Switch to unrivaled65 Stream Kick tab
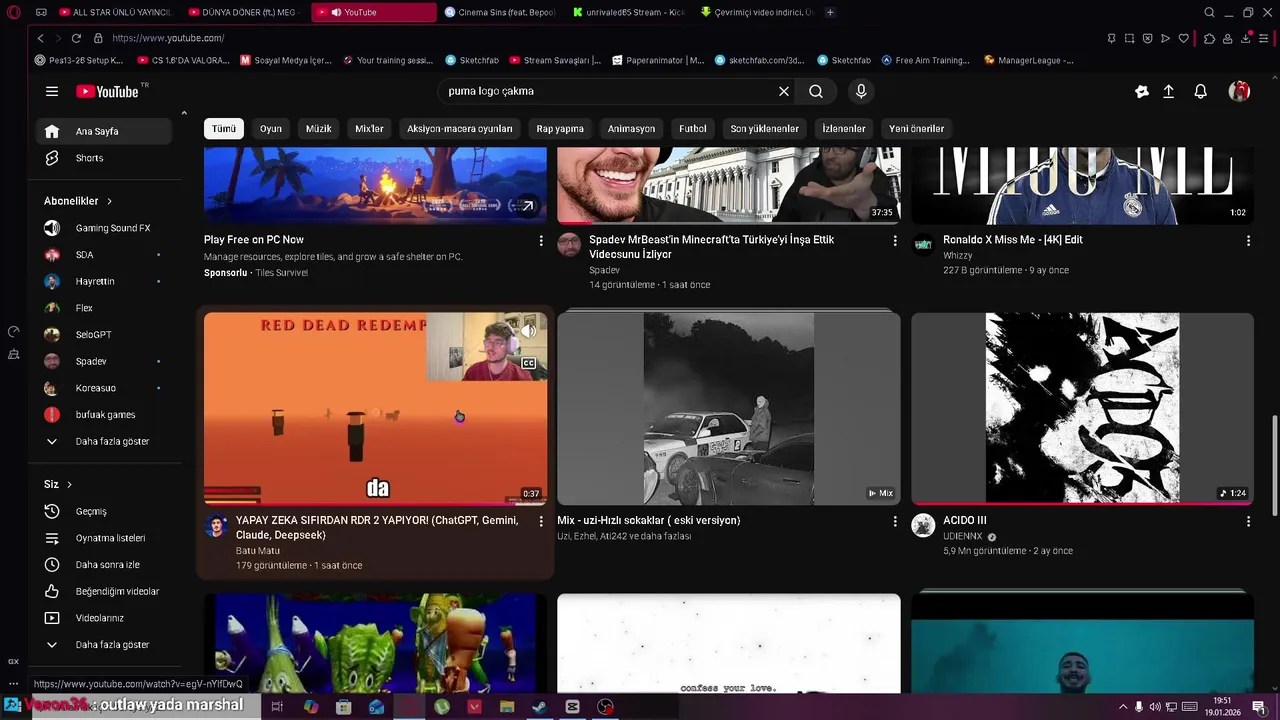The image size is (1280, 720). coord(628,12)
